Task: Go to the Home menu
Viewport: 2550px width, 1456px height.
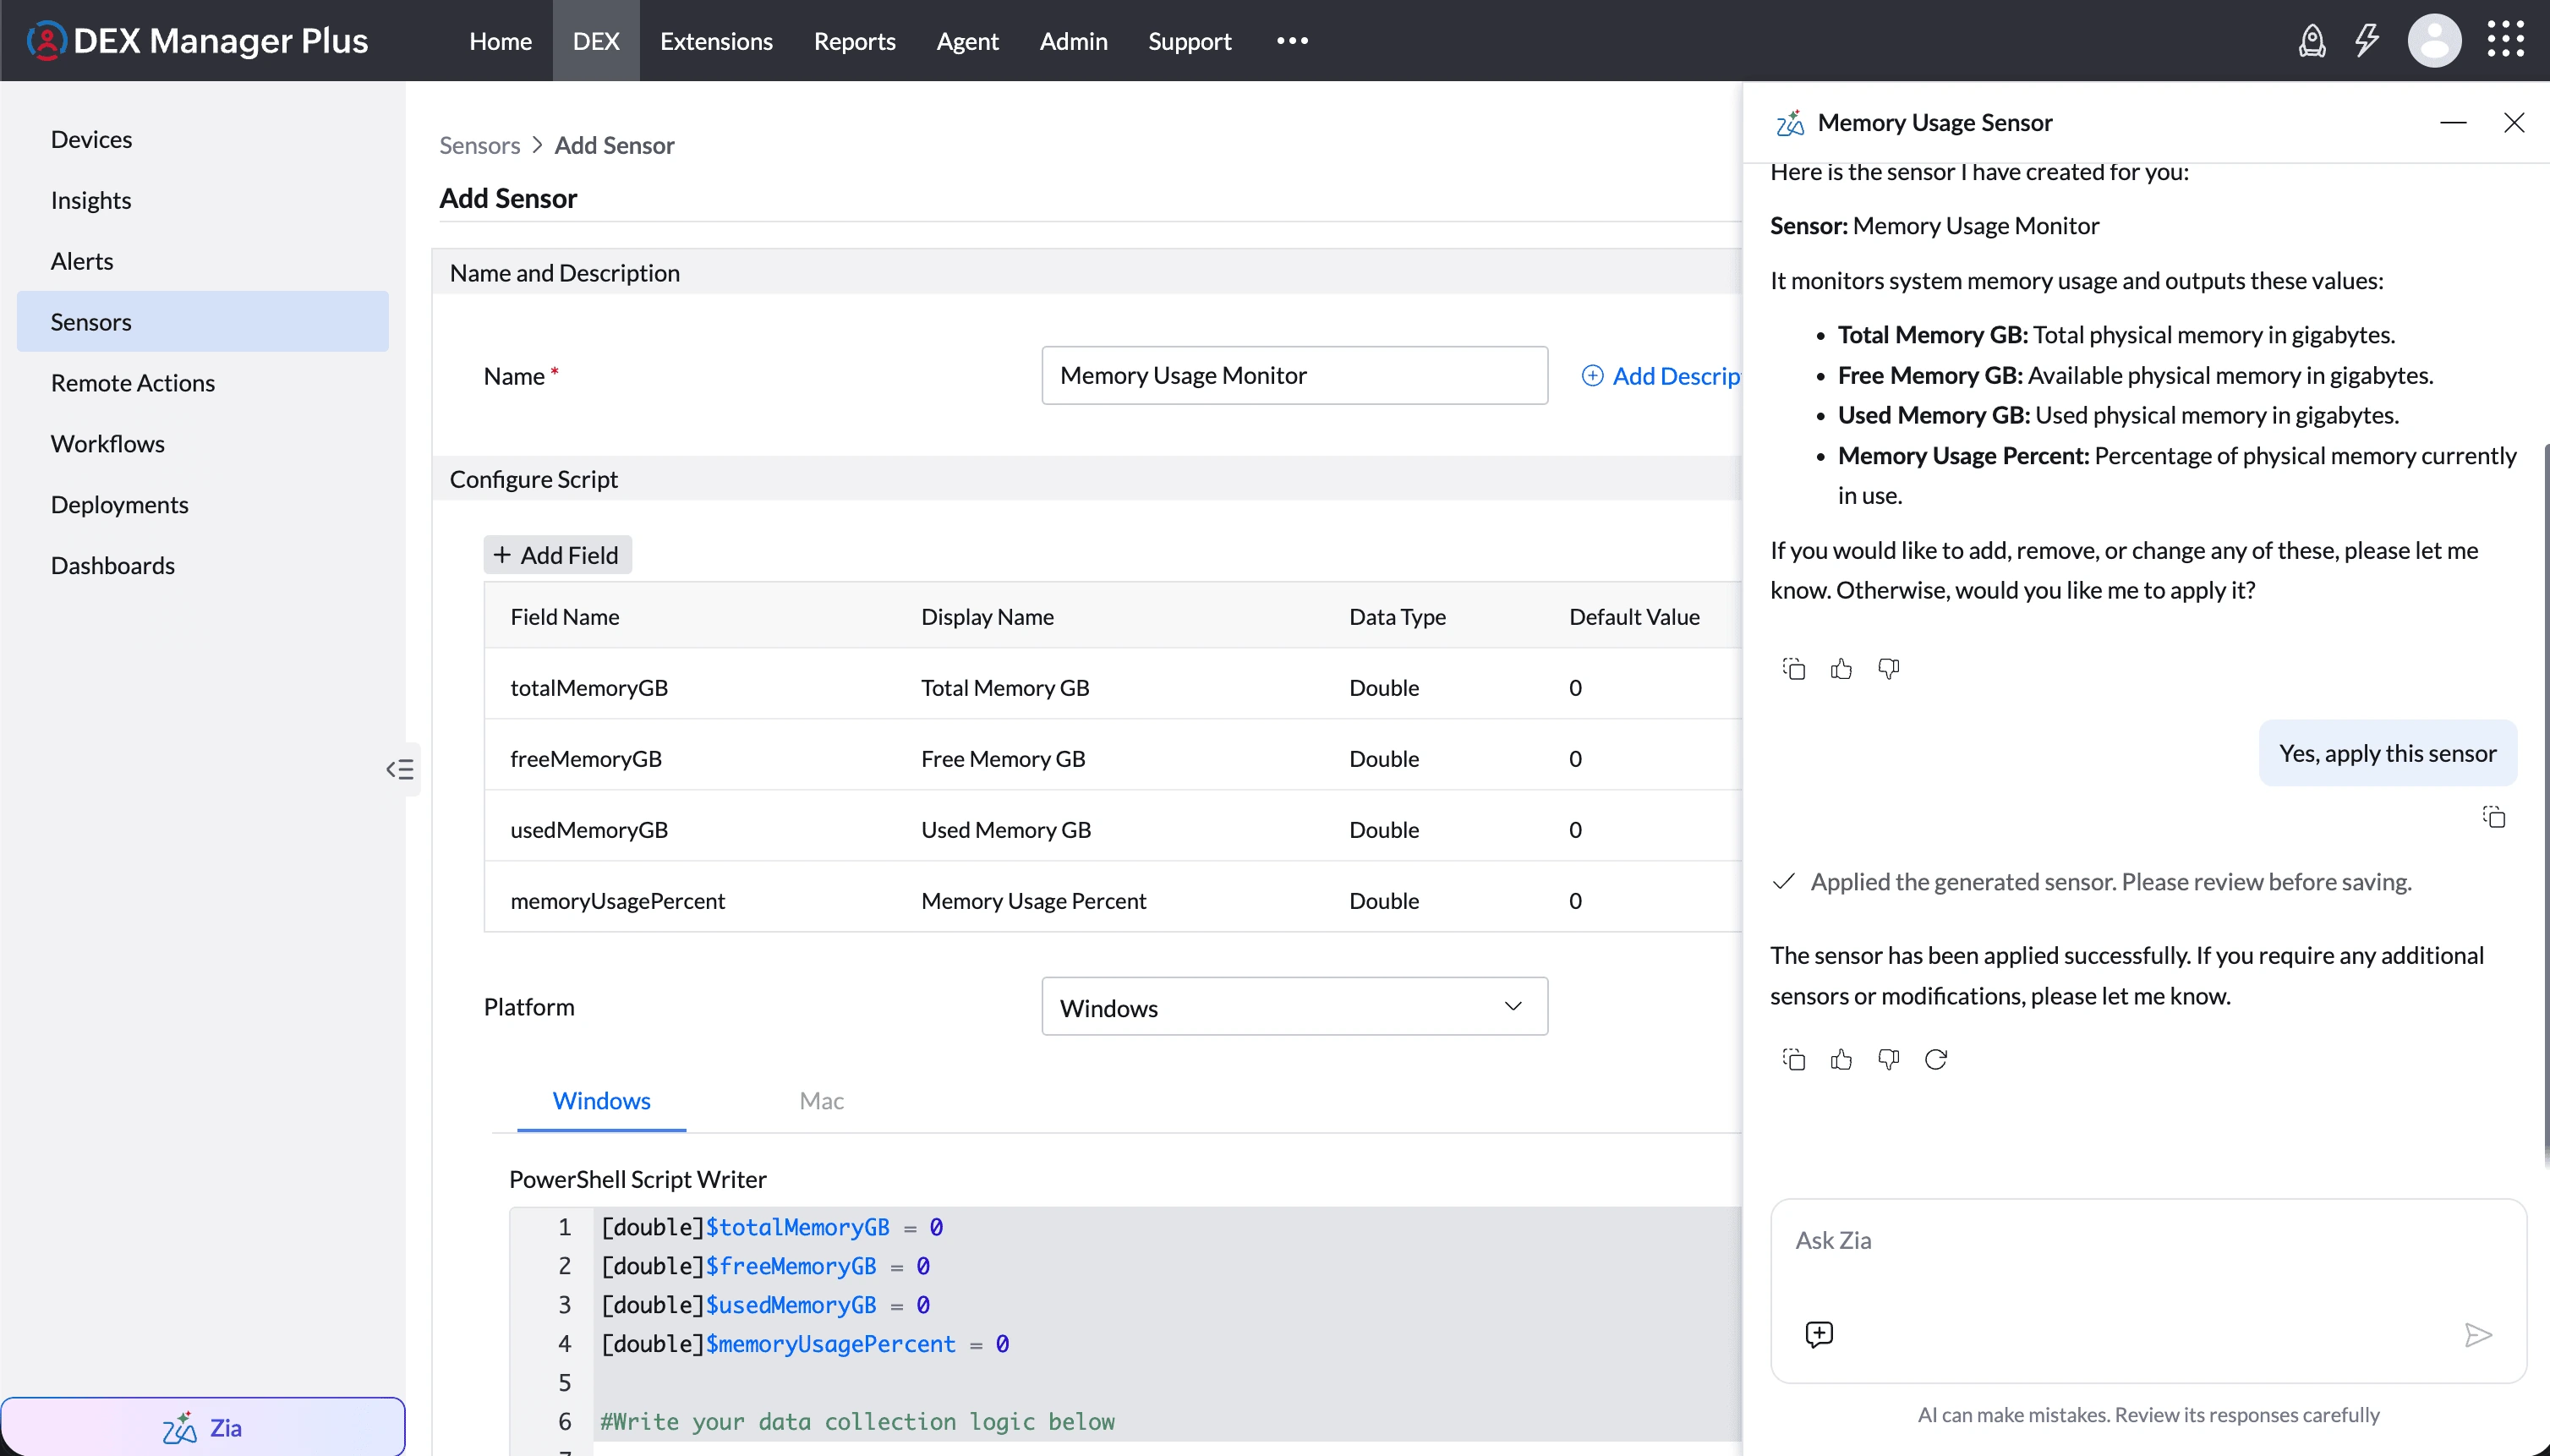Action: pos(500,41)
